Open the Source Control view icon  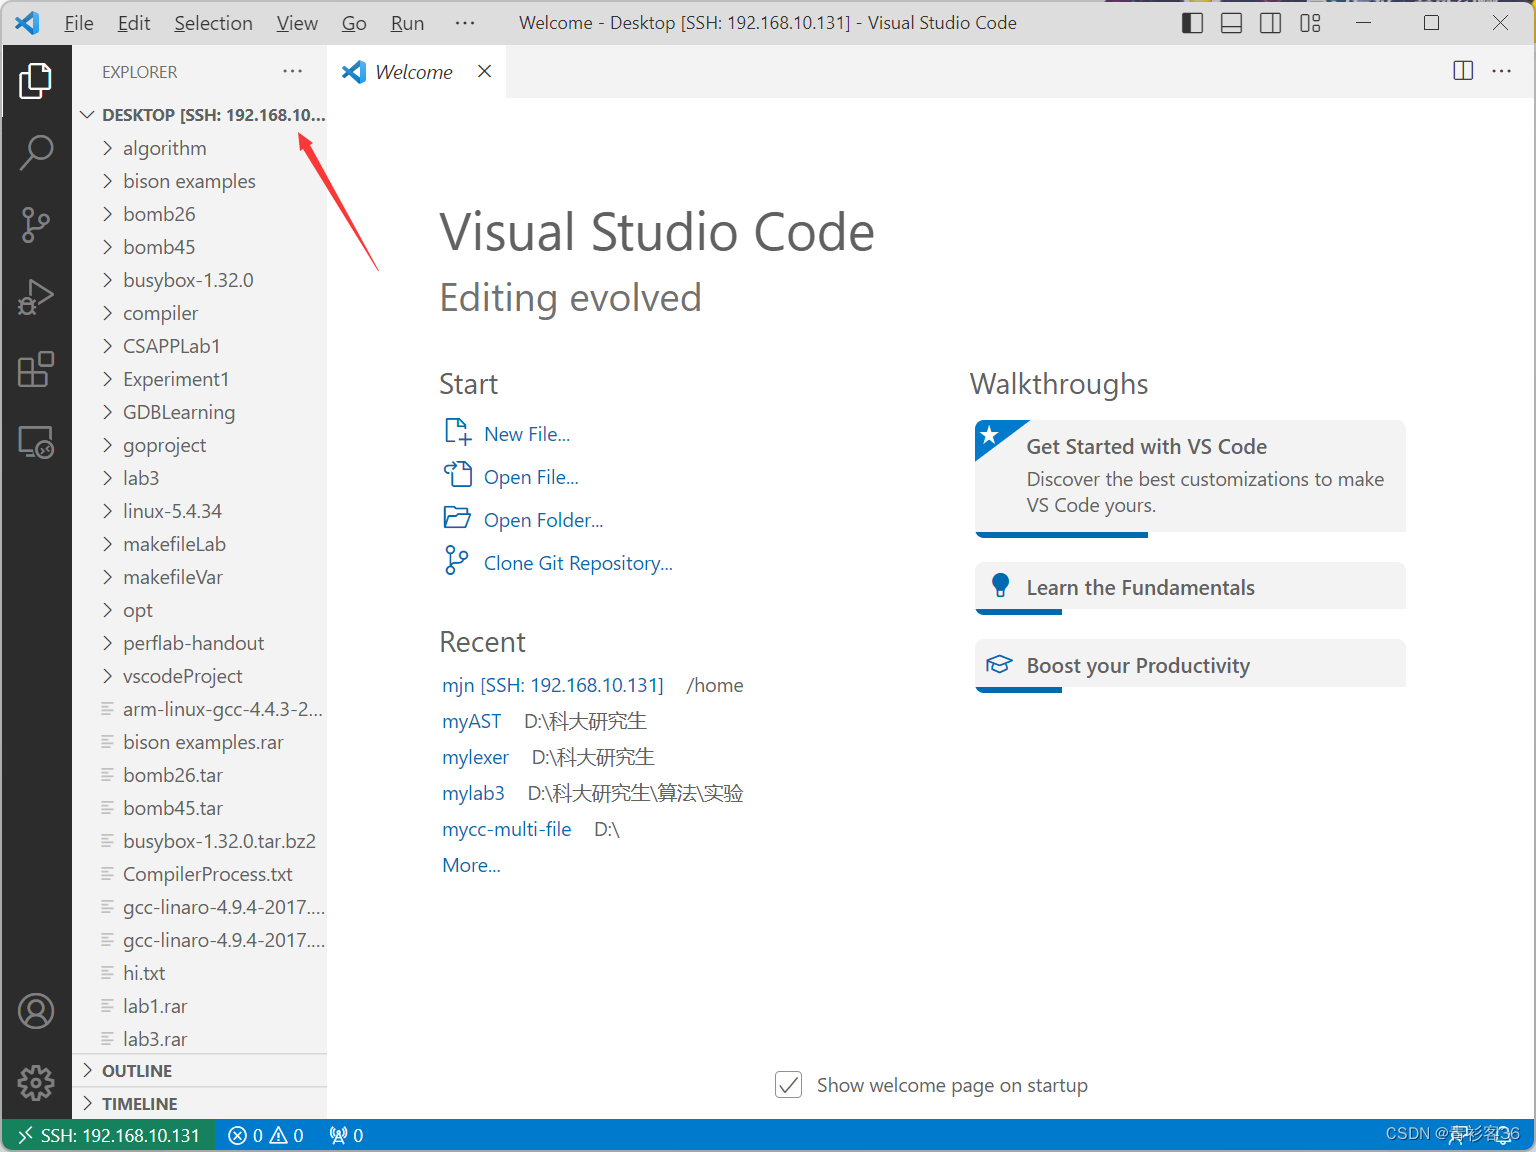36,225
